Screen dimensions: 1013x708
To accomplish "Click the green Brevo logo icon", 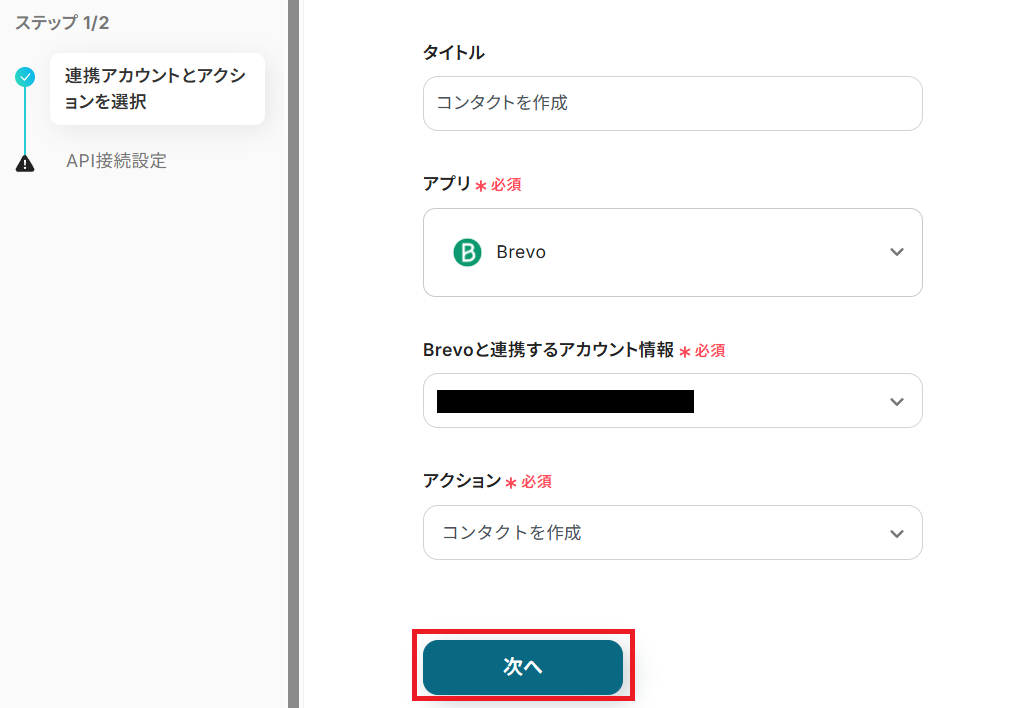I will (467, 252).
